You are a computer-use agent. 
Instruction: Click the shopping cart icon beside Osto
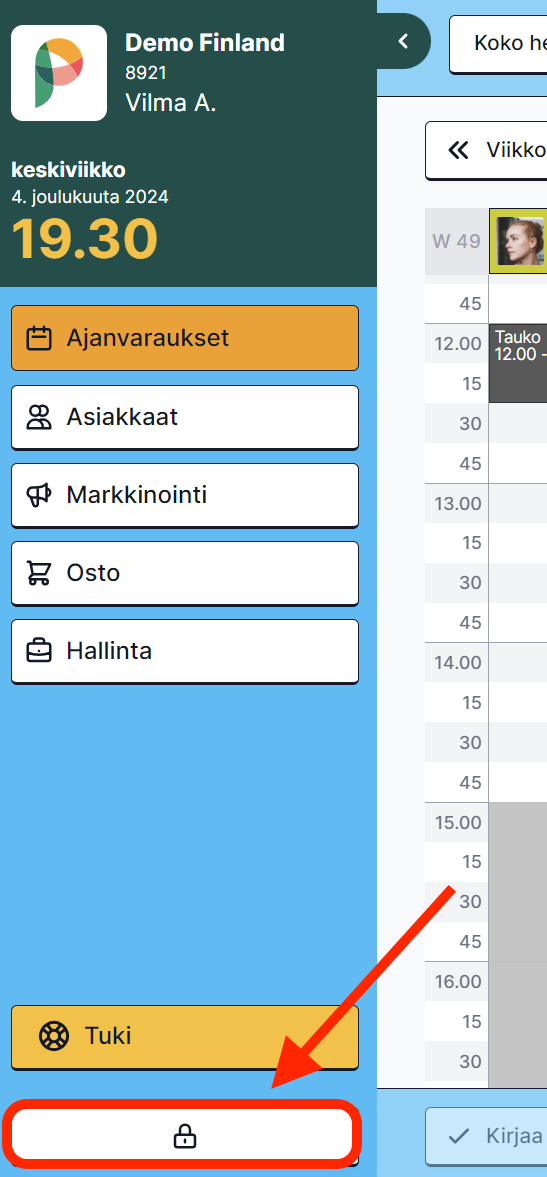(39, 573)
